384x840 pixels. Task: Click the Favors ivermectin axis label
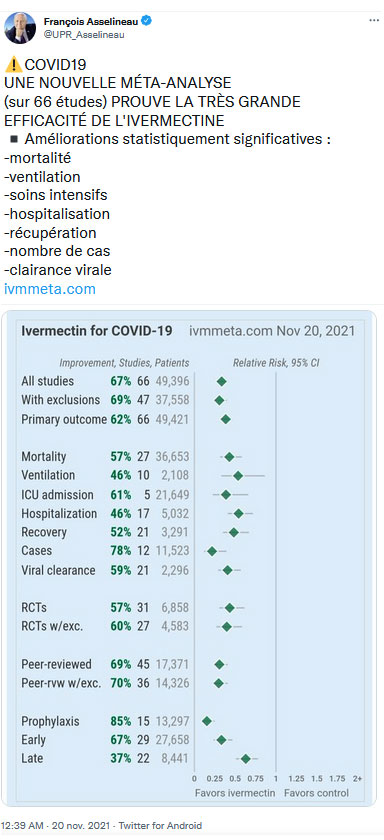(x=235, y=793)
